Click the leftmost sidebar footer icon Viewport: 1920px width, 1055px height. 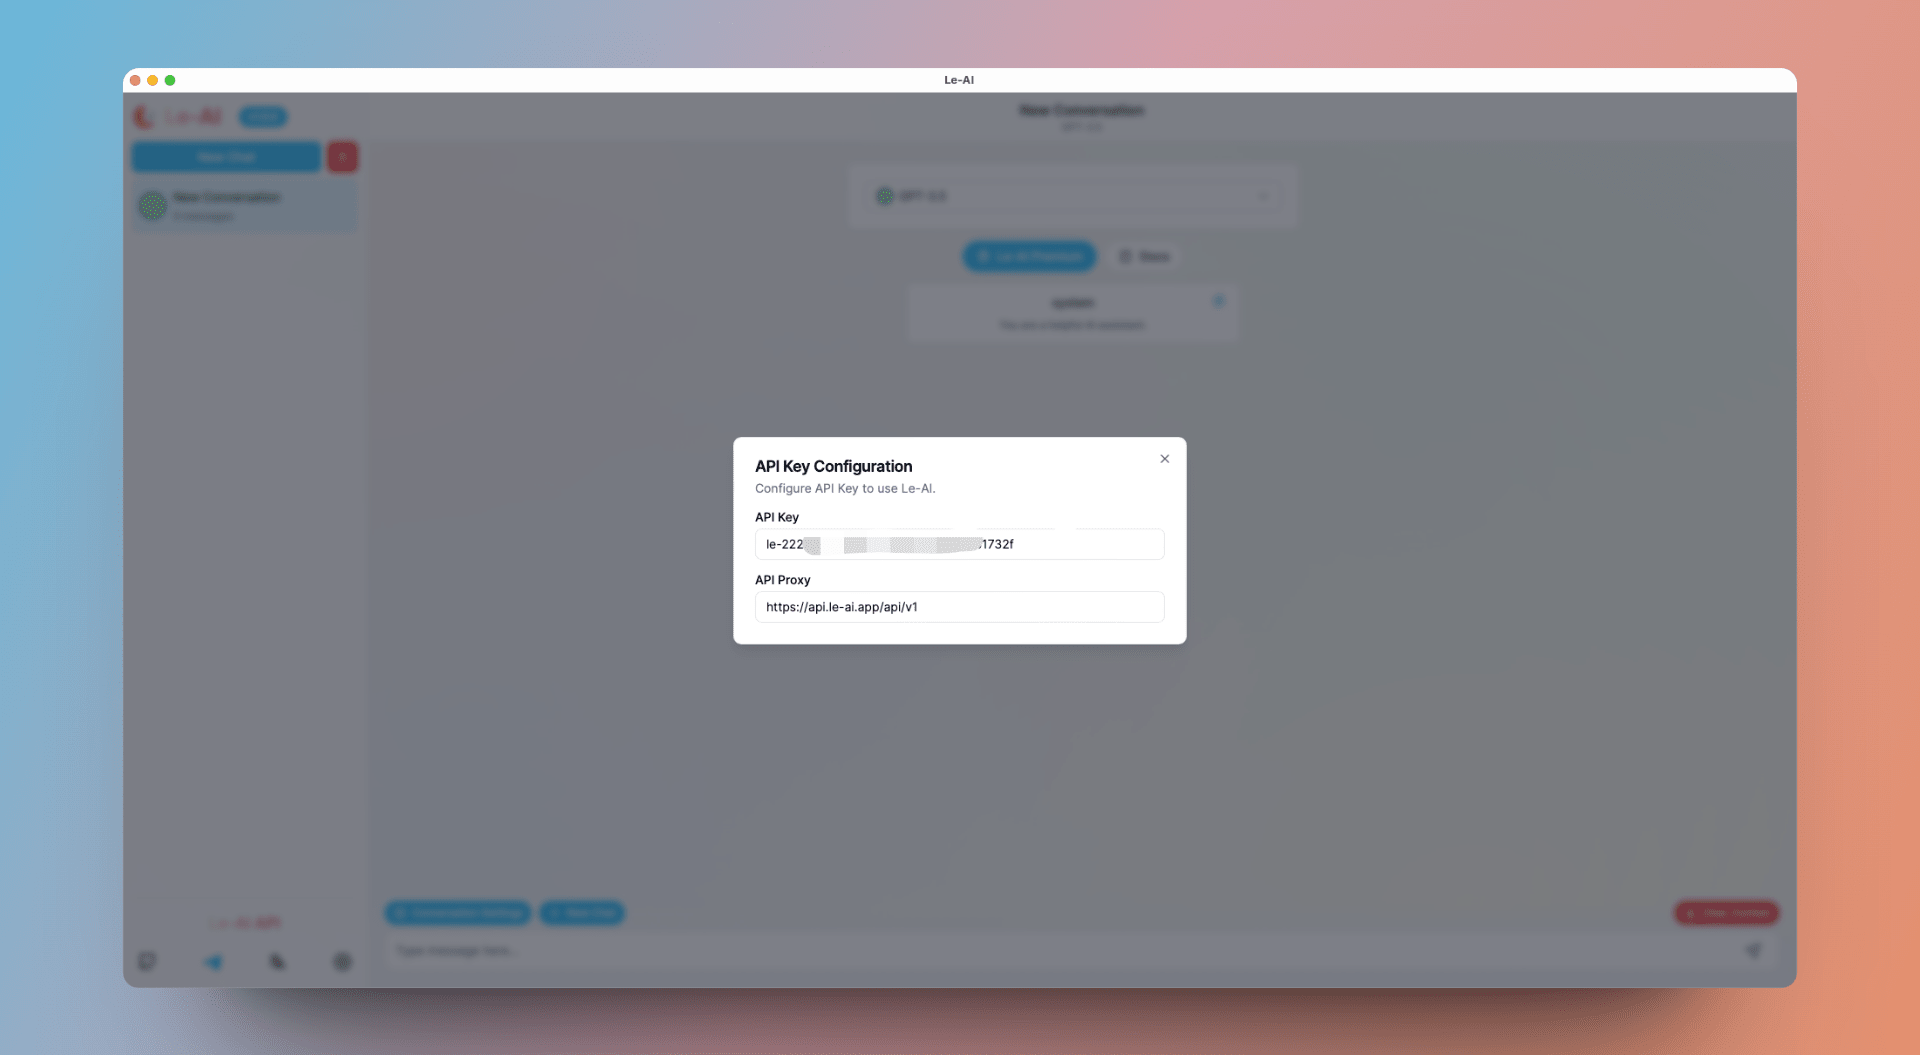(x=147, y=962)
